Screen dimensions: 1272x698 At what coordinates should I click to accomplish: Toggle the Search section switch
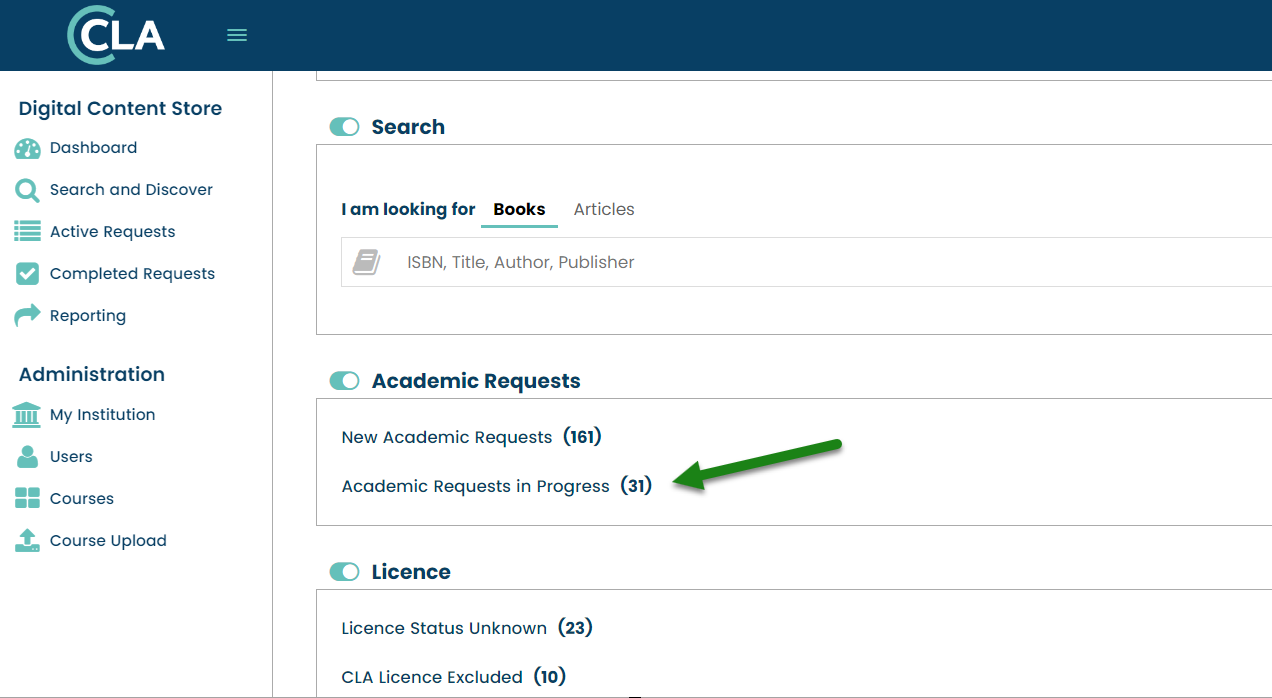click(x=344, y=127)
